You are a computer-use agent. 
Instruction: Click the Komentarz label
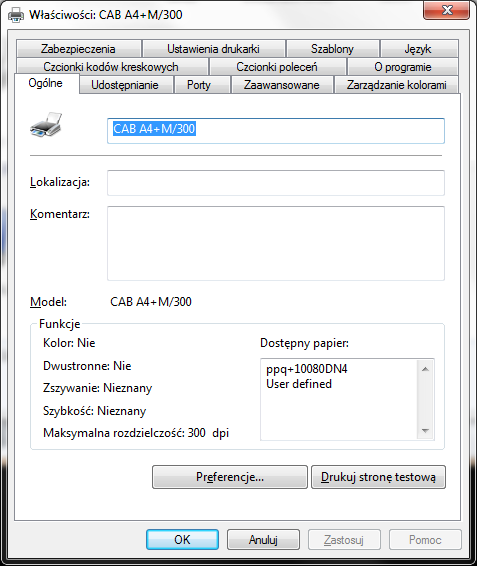[x=60, y=214]
